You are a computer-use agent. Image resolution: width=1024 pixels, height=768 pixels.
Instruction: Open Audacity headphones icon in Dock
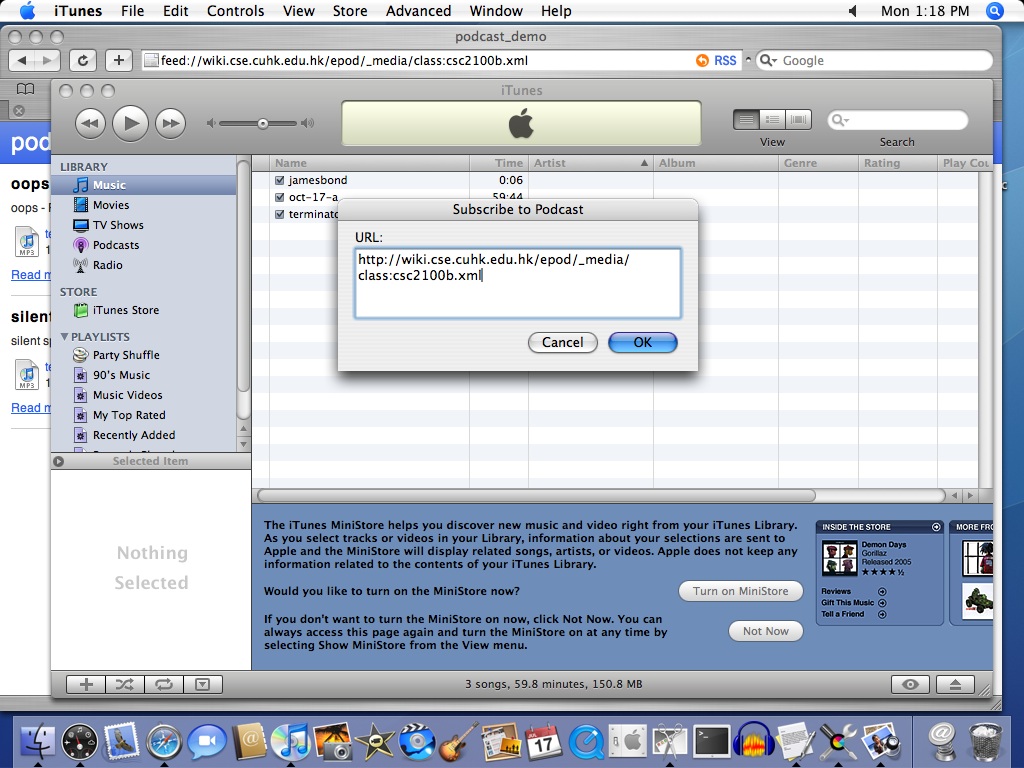pos(753,742)
